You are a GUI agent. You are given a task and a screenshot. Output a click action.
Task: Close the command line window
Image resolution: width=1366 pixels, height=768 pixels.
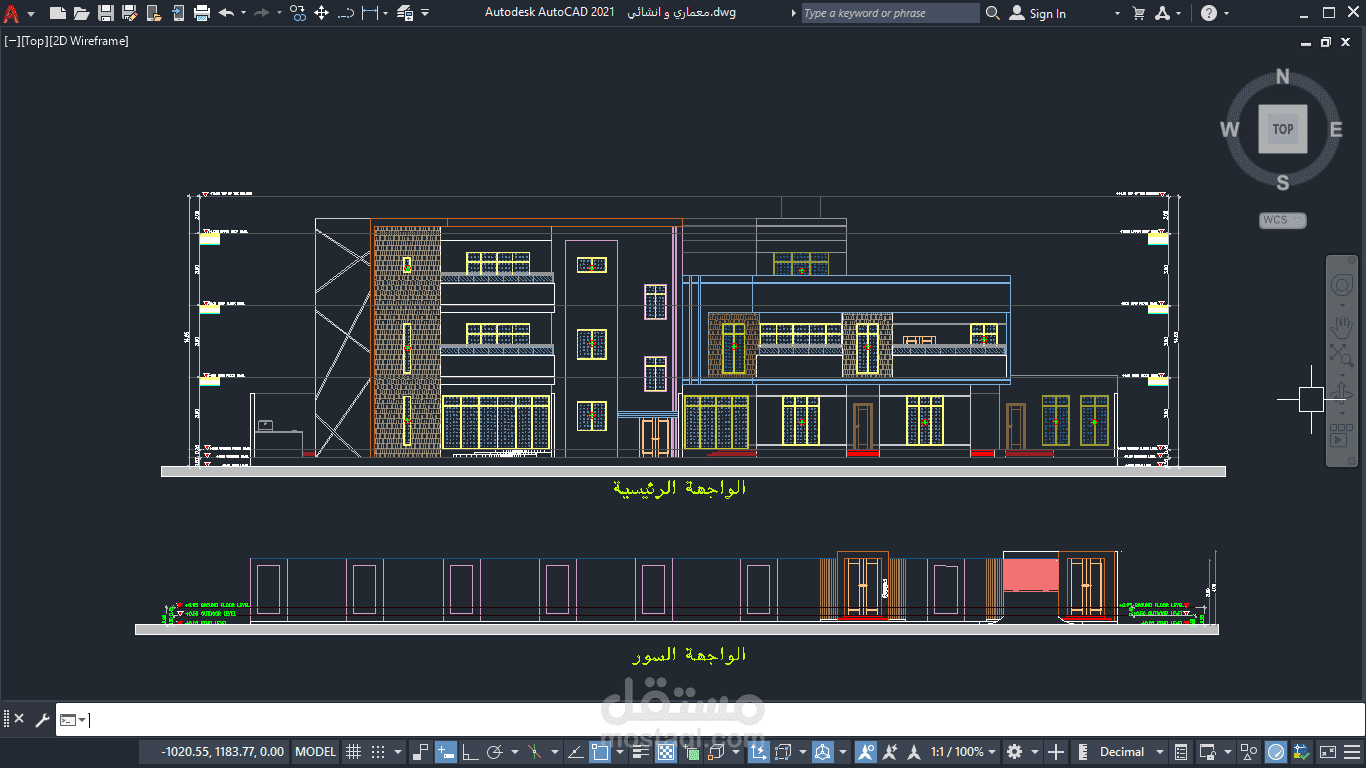tap(19, 719)
